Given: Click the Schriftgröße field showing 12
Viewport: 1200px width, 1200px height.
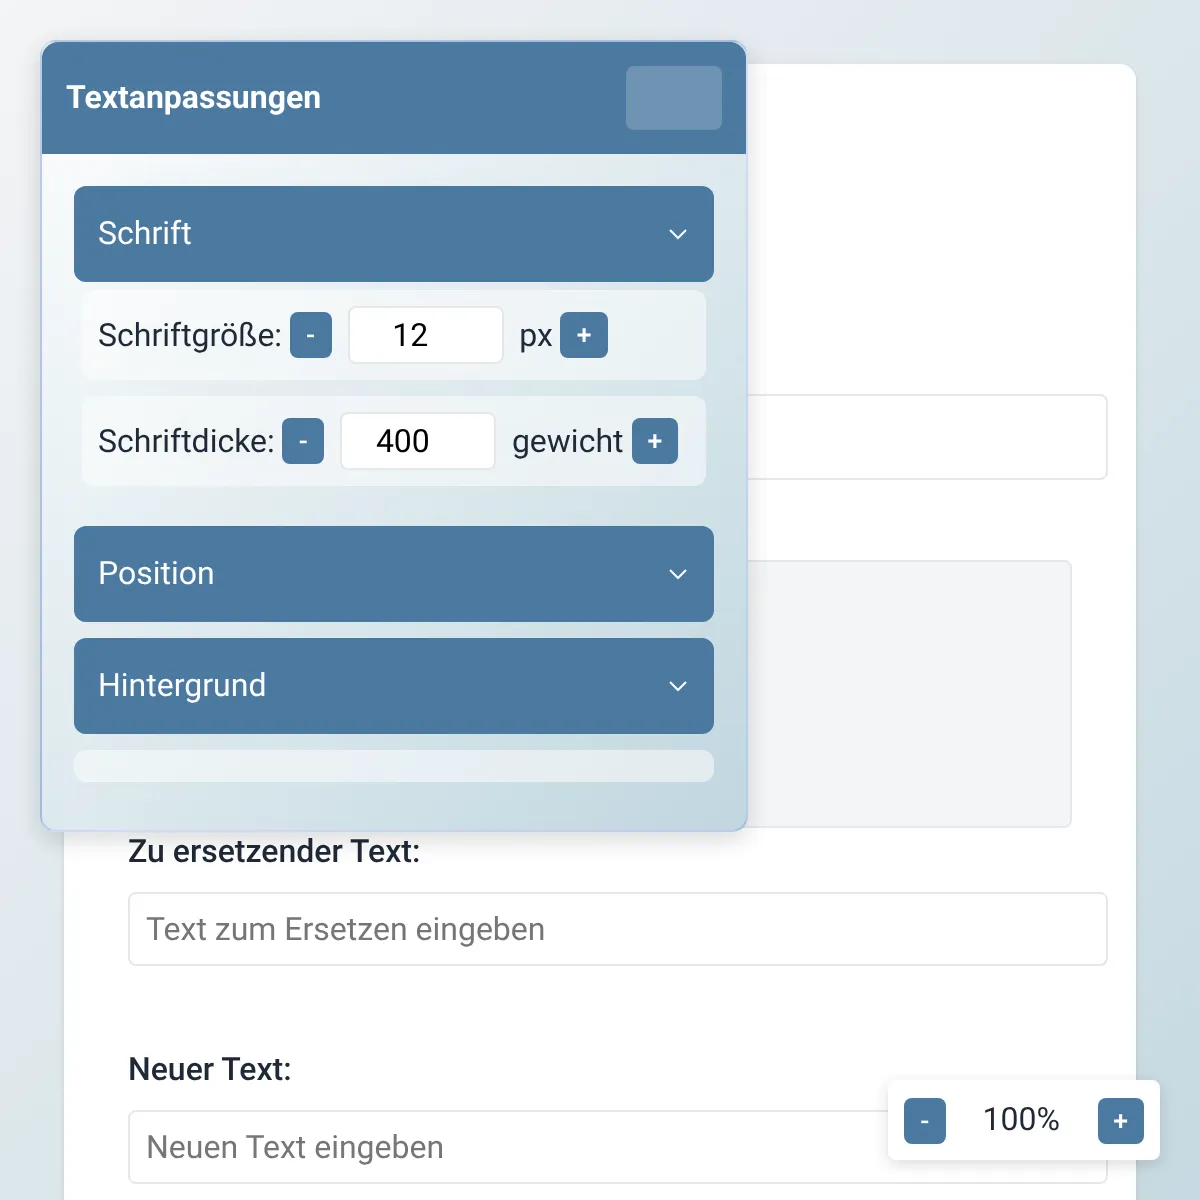Looking at the screenshot, I should point(425,335).
